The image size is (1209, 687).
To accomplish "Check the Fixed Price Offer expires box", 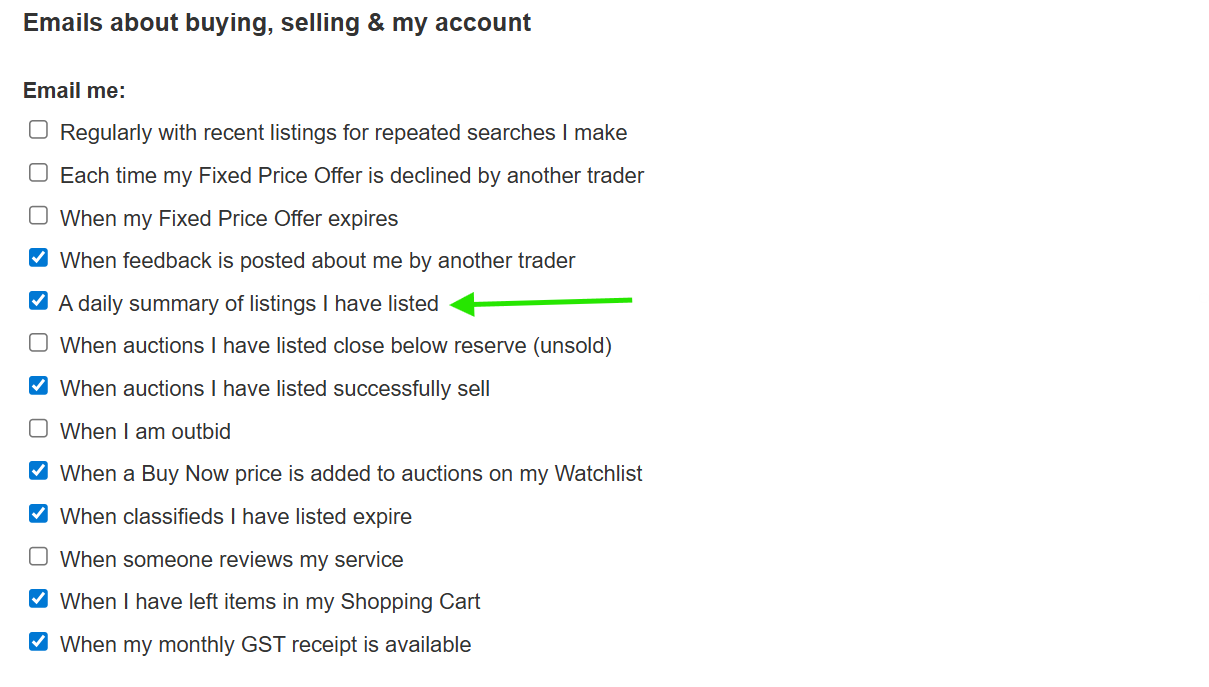I will click(38, 215).
